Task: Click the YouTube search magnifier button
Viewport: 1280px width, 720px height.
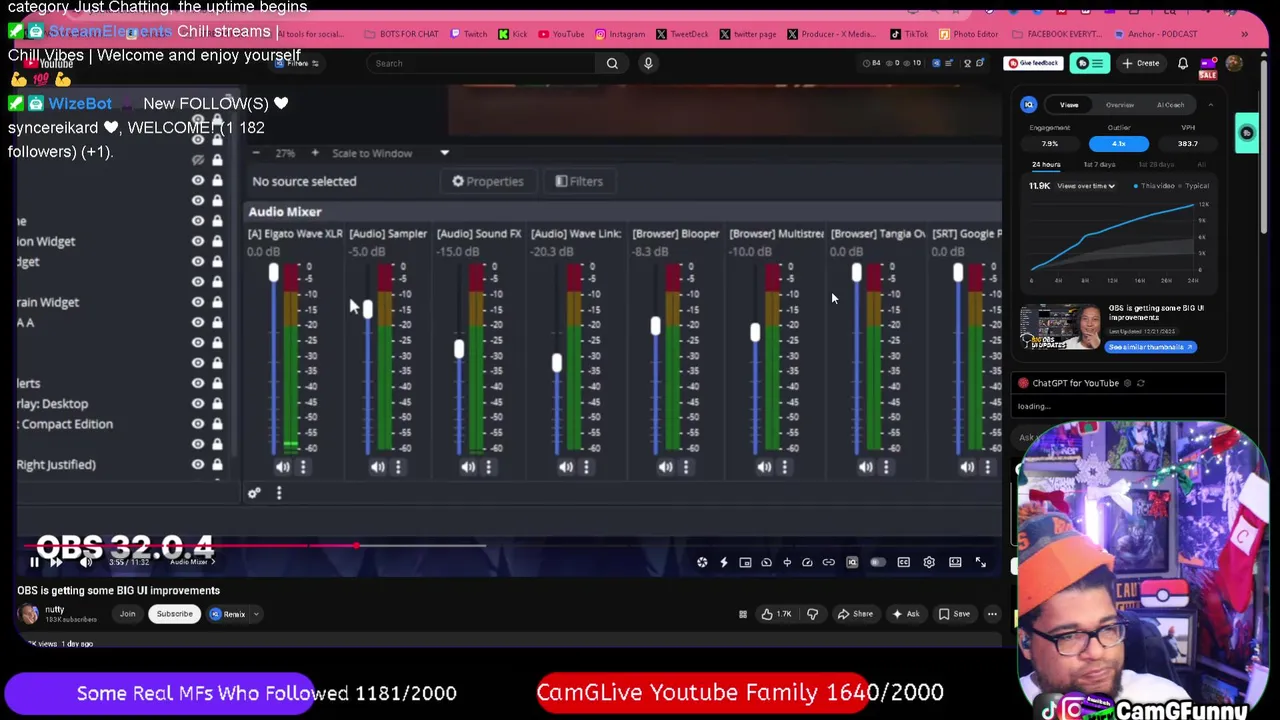Action: [612, 63]
